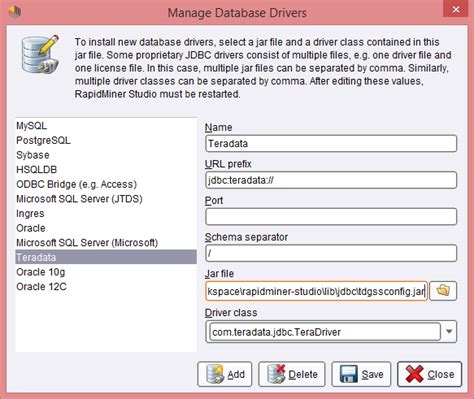Click the Schema separator input field
474x399 pixels.
pos(331,253)
